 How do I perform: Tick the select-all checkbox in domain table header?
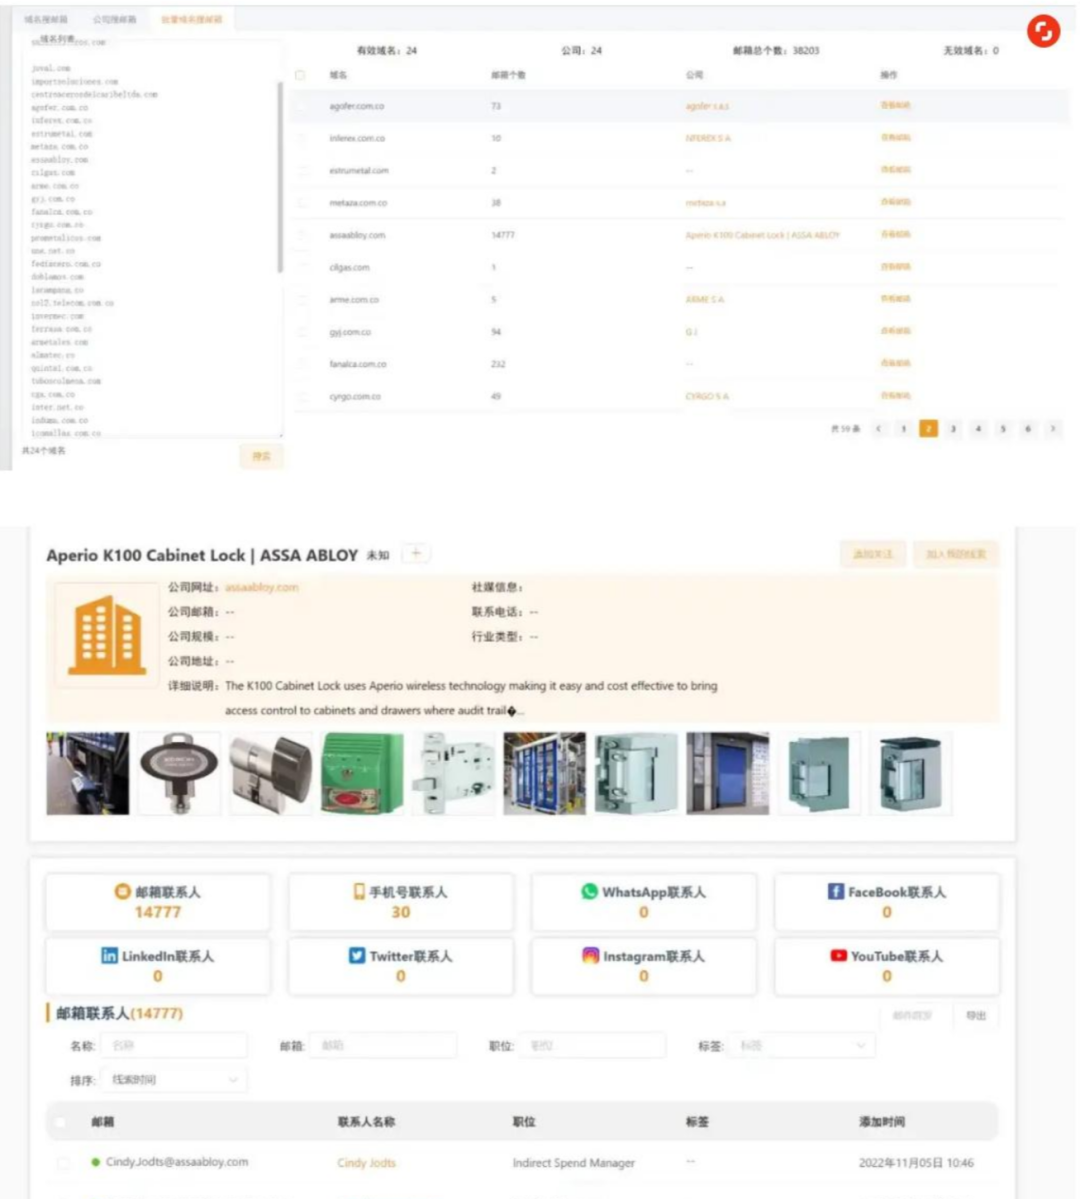click(301, 75)
